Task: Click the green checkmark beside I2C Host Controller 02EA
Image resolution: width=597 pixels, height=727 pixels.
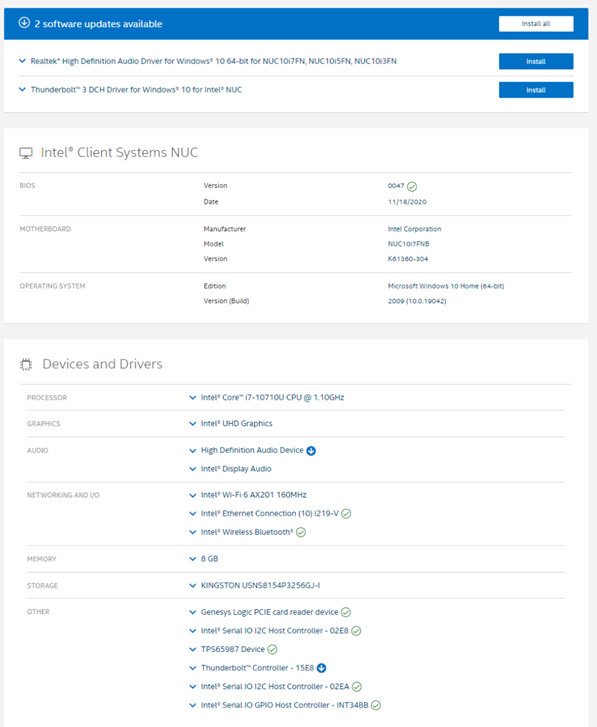Action: 356,687
